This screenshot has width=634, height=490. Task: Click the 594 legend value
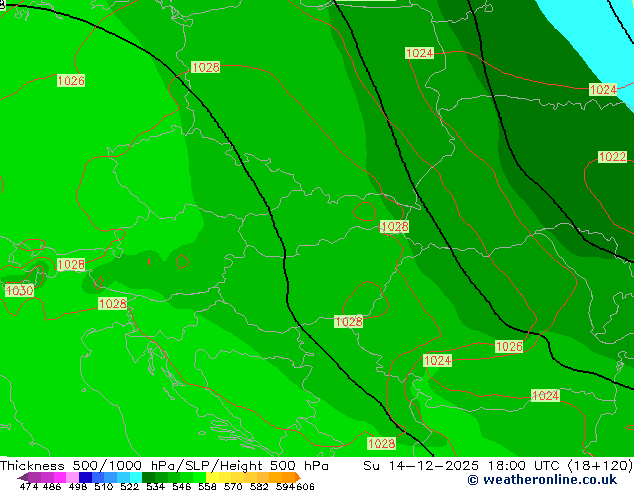tap(285, 486)
